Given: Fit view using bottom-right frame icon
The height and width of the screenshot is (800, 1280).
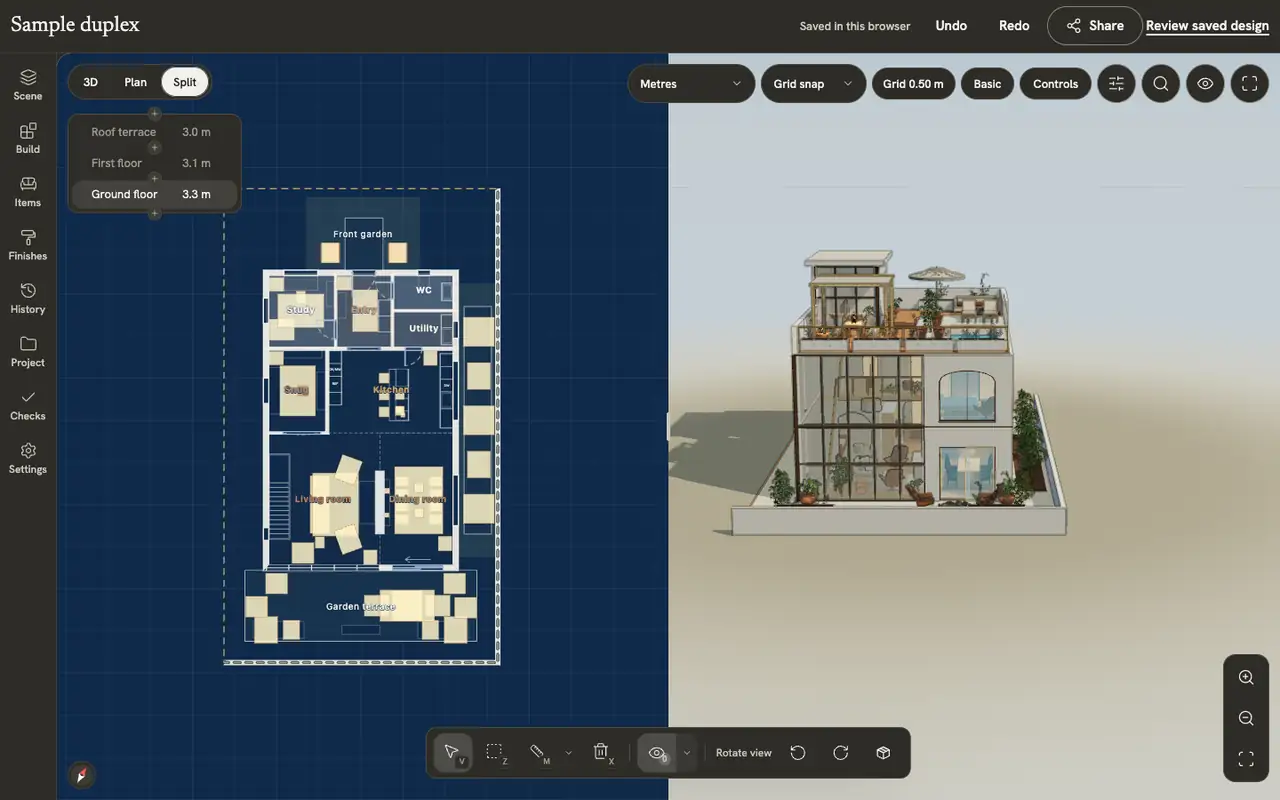Looking at the screenshot, I should (1246, 759).
